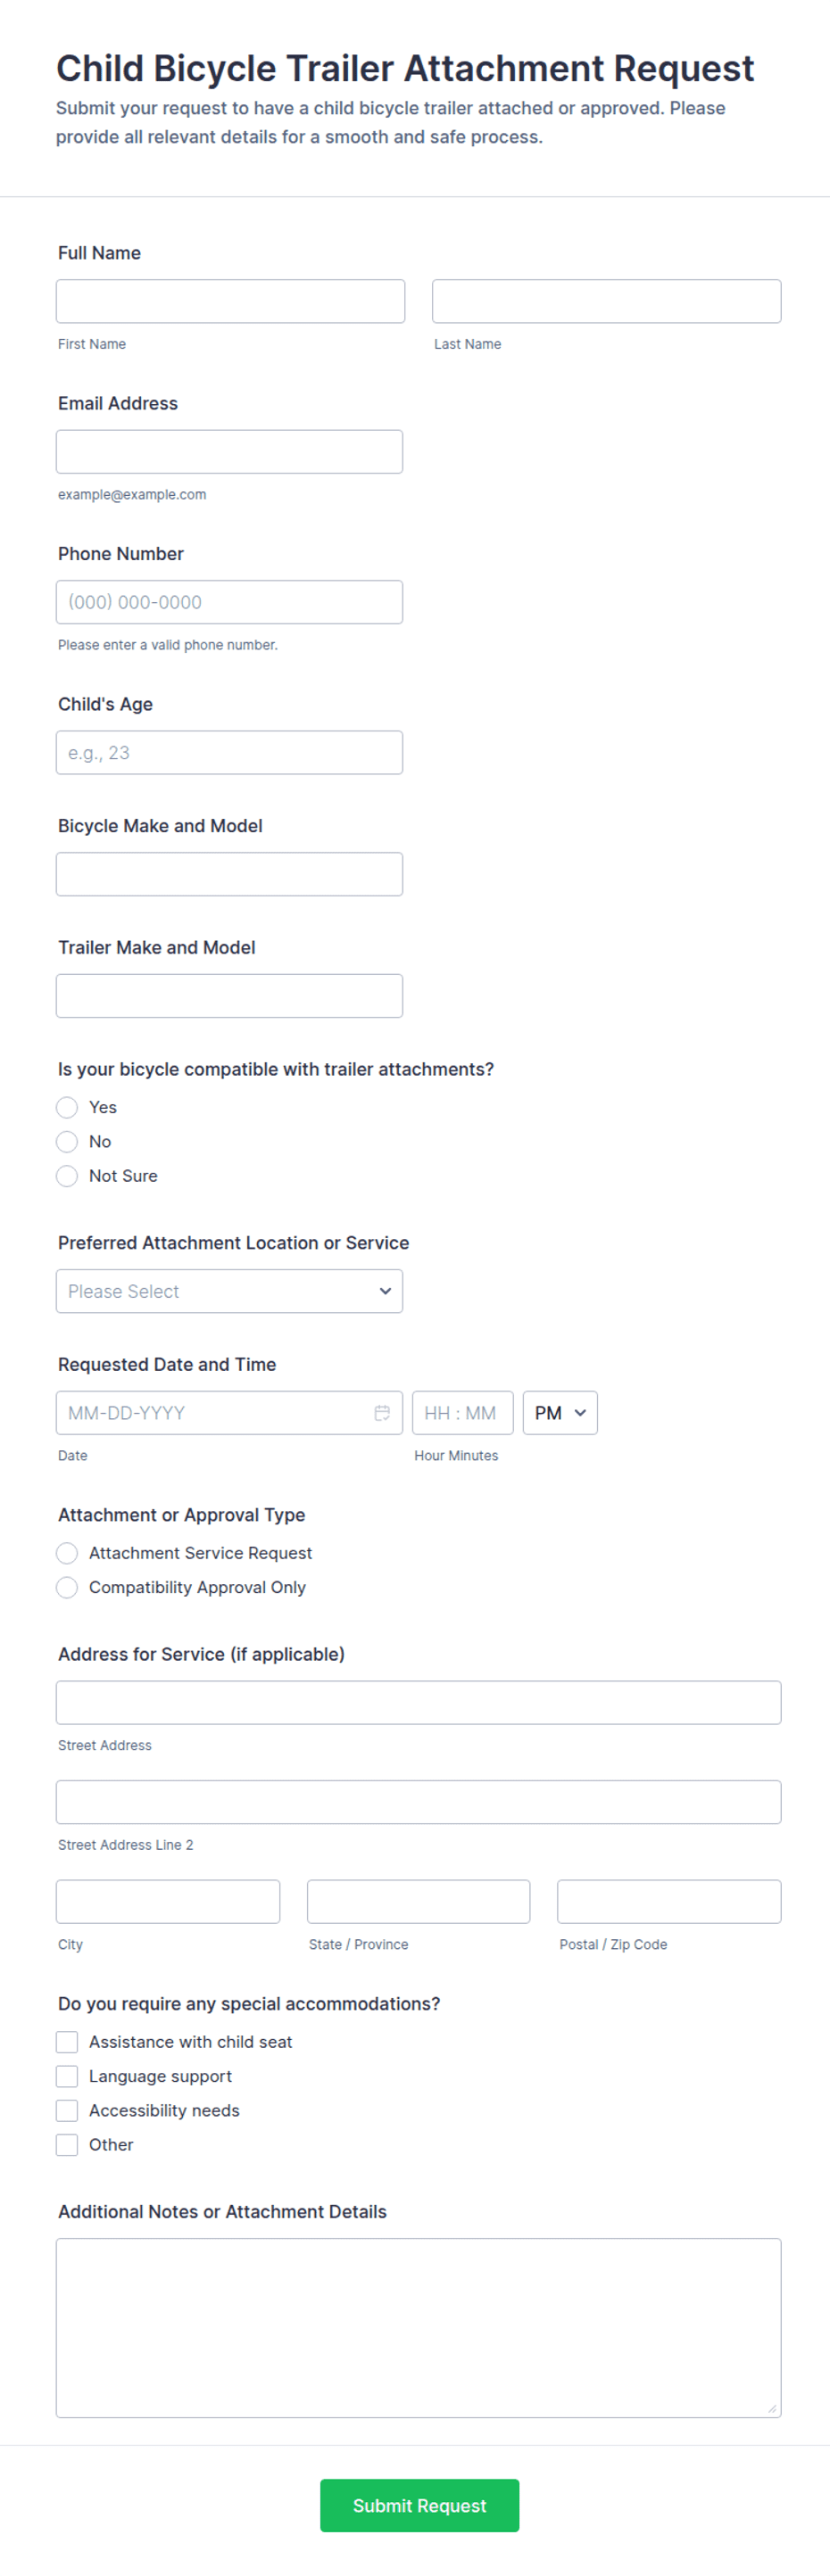830x2576 pixels.
Task: Select 'Yes' for bicycle compatibility
Action: [67, 1107]
